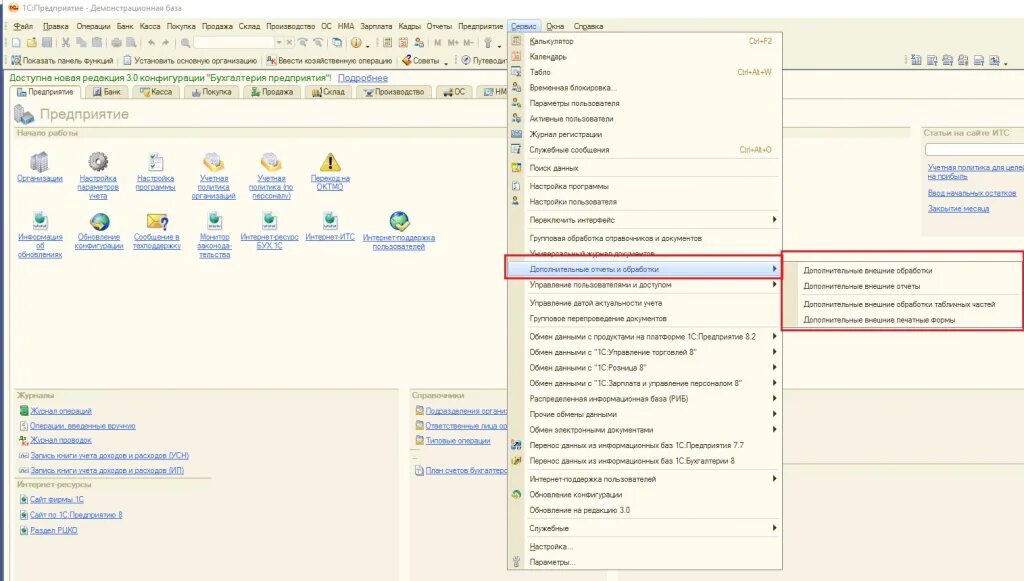This screenshot has width=1024, height=581.
Task: Click the ИТС articles search field
Action: pyautogui.click(x=974, y=149)
